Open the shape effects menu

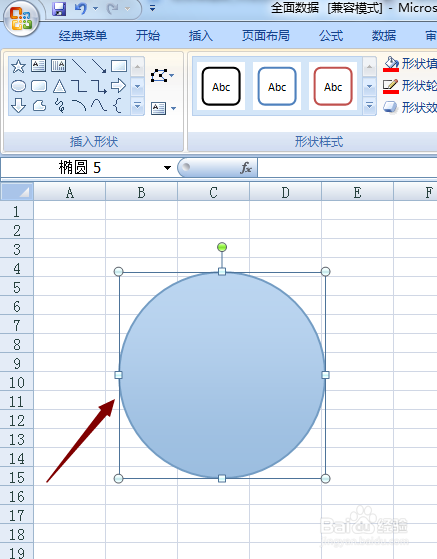click(410, 107)
